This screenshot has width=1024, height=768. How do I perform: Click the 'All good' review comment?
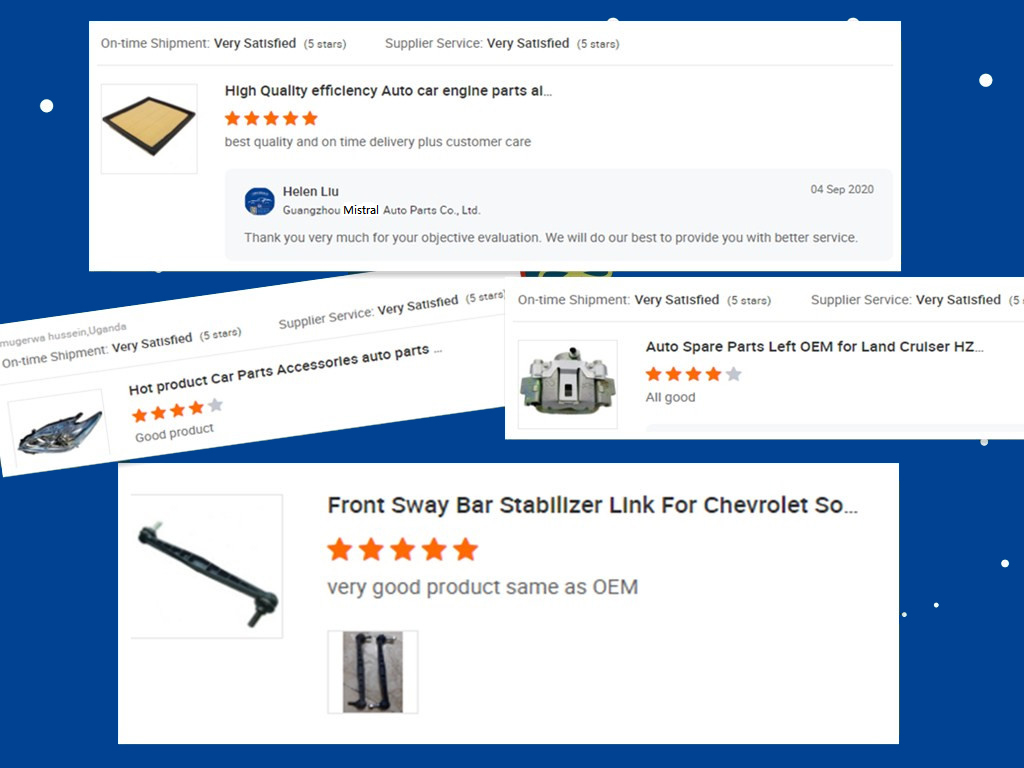coord(670,397)
